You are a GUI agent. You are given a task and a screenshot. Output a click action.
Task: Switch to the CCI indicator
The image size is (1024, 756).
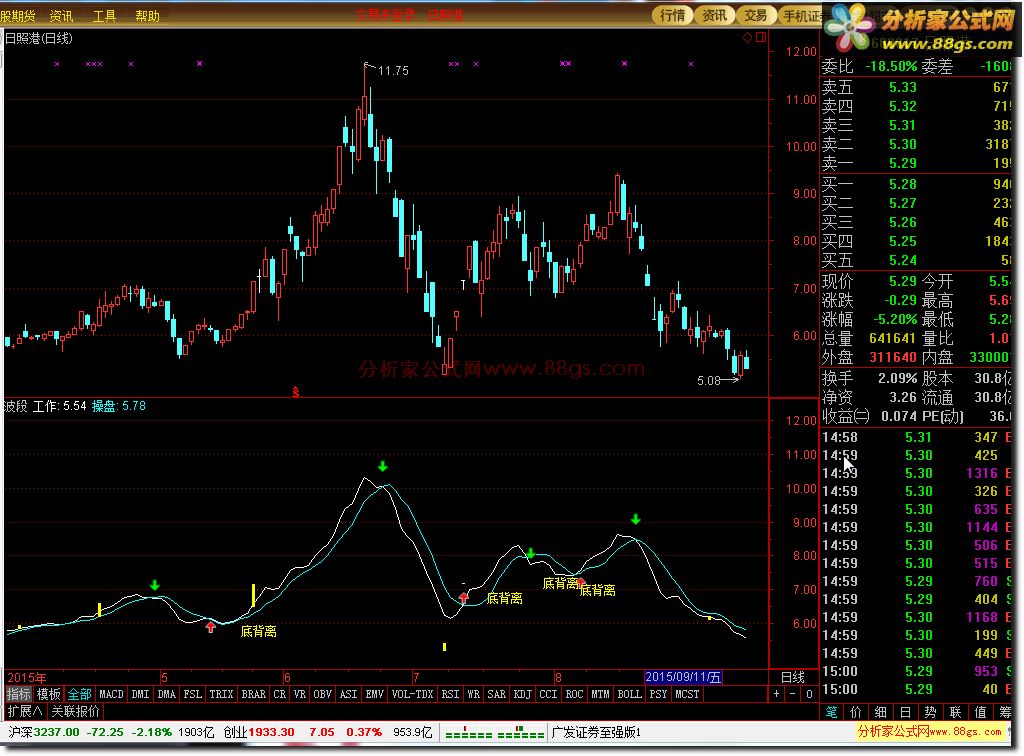549,694
